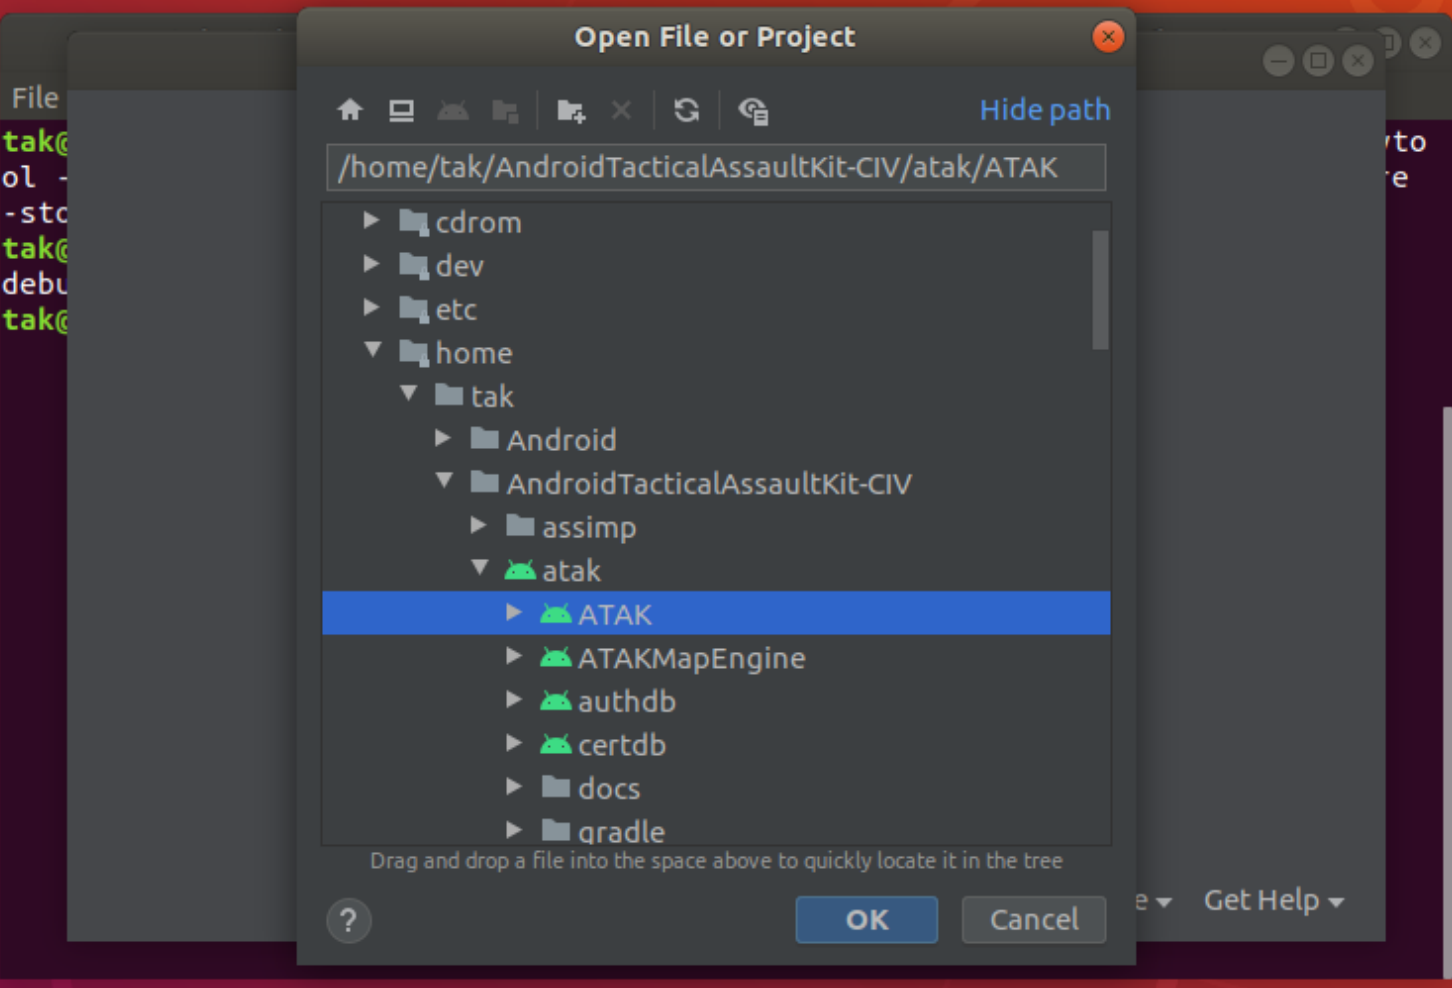Expand the docs folder arrow
The width and height of the screenshot is (1452, 988).
point(514,786)
